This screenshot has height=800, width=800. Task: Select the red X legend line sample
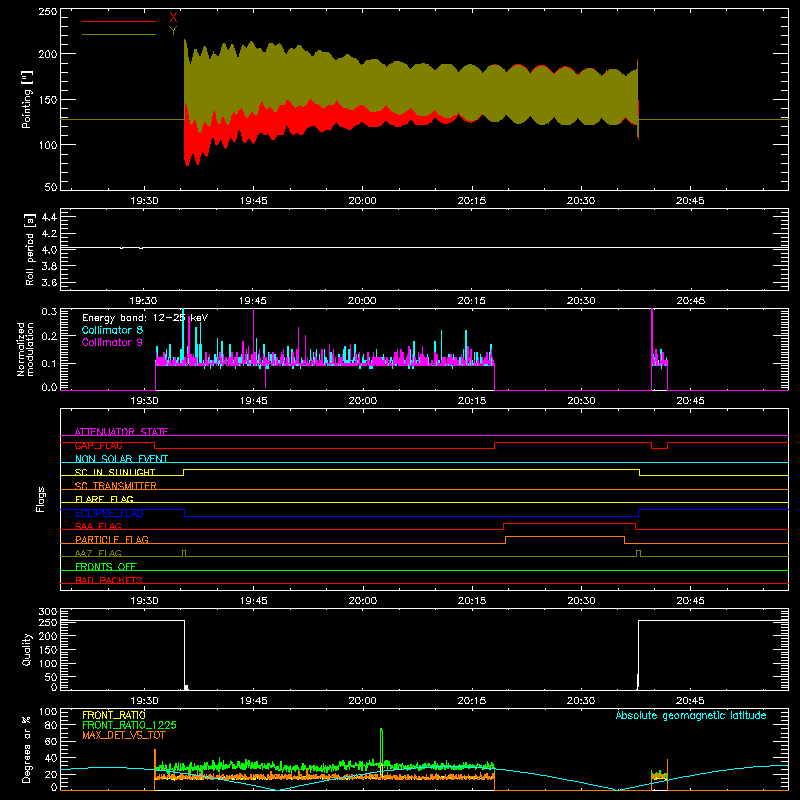(x=119, y=21)
